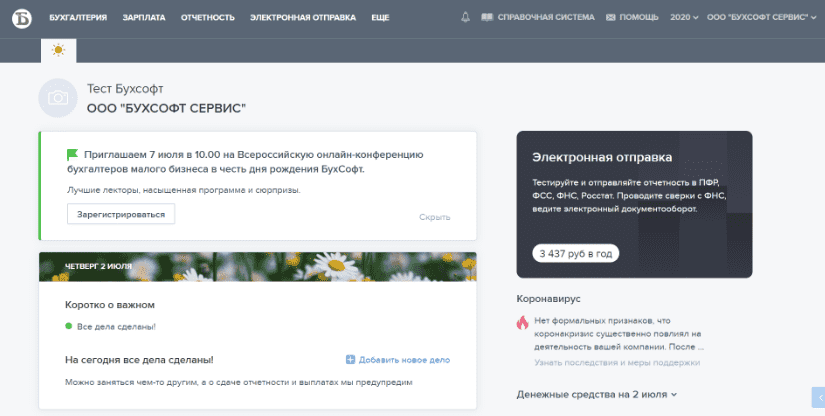
Task: Click the plus icon for a new task
Action: click(x=350, y=360)
